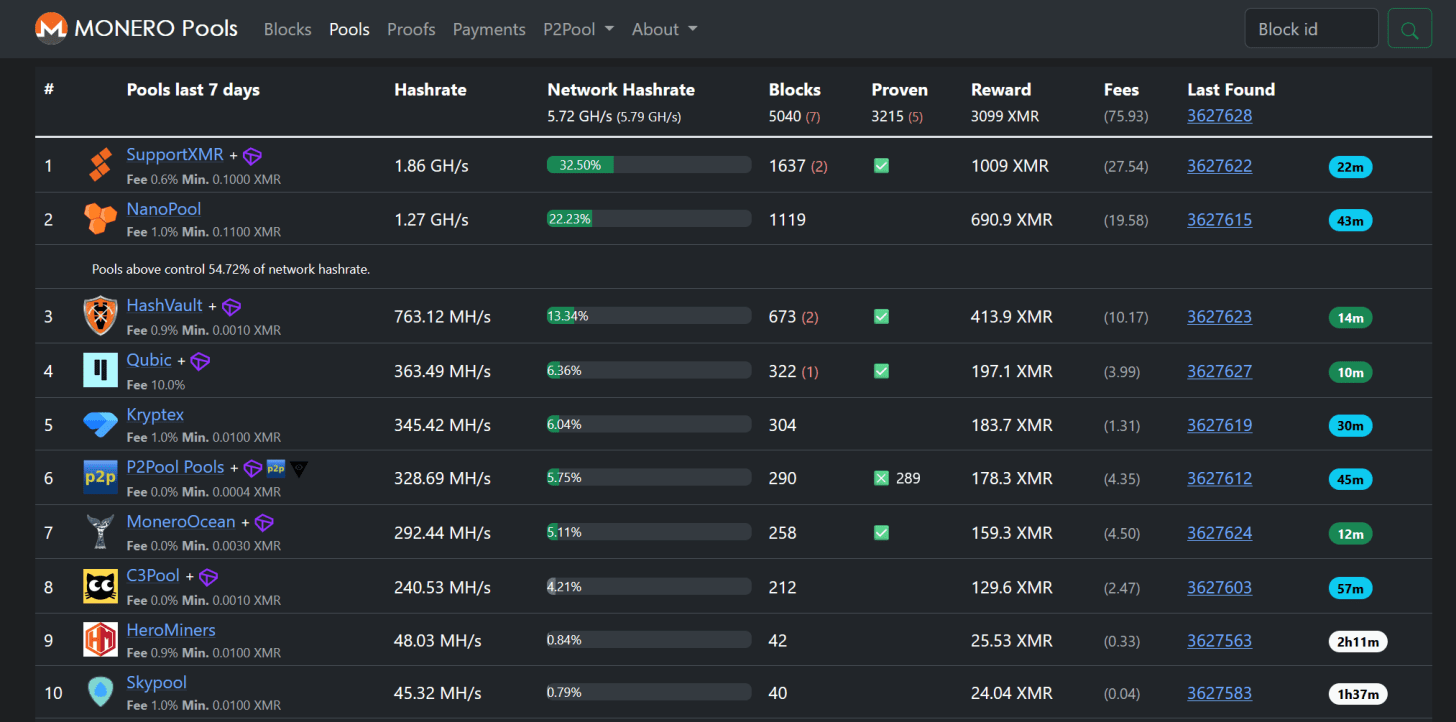The image size is (1456, 722).
Task: Click the Qubic pool logo icon
Action: pyautogui.click(x=101, y=370)
